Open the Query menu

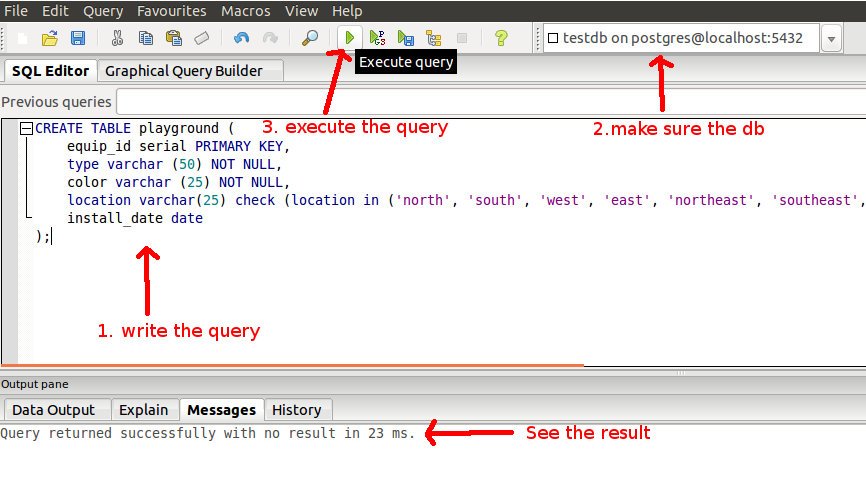103,11
